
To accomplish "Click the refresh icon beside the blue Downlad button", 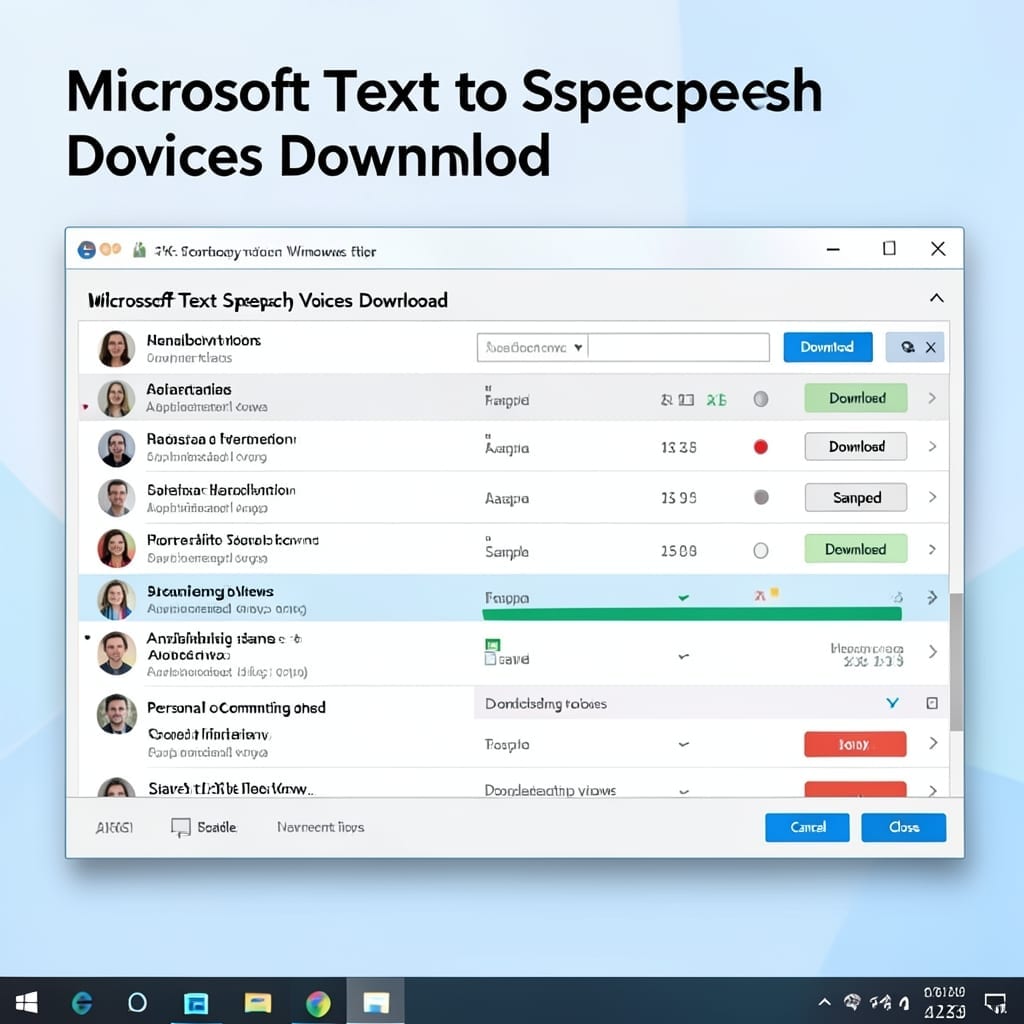I will [907, 347].
